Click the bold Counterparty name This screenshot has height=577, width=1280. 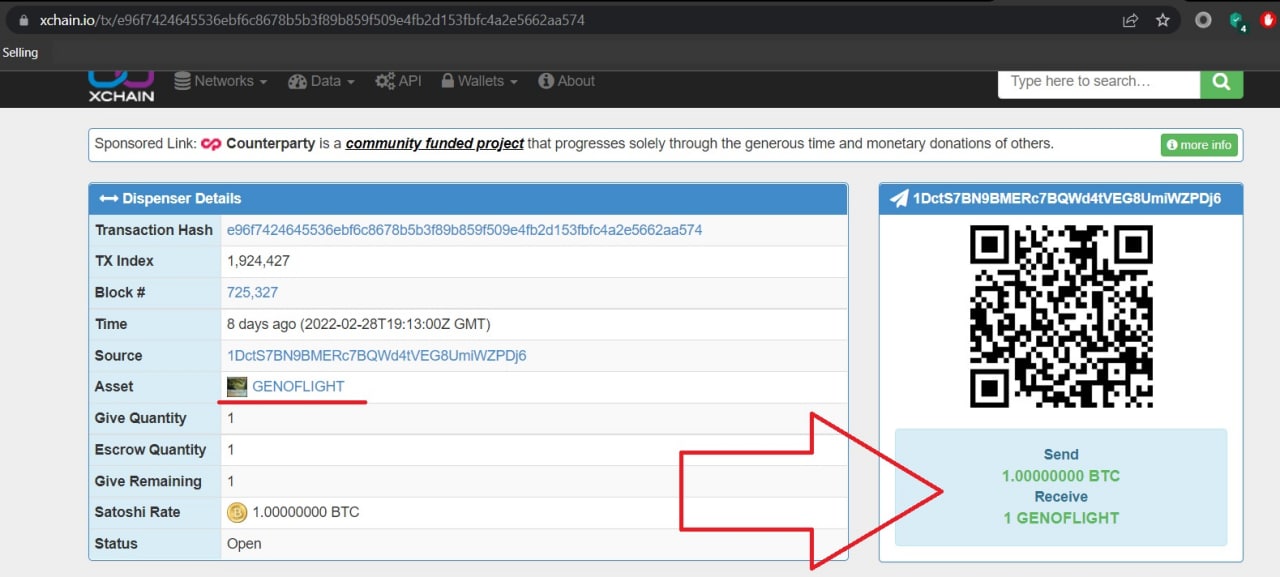[270, 143]
